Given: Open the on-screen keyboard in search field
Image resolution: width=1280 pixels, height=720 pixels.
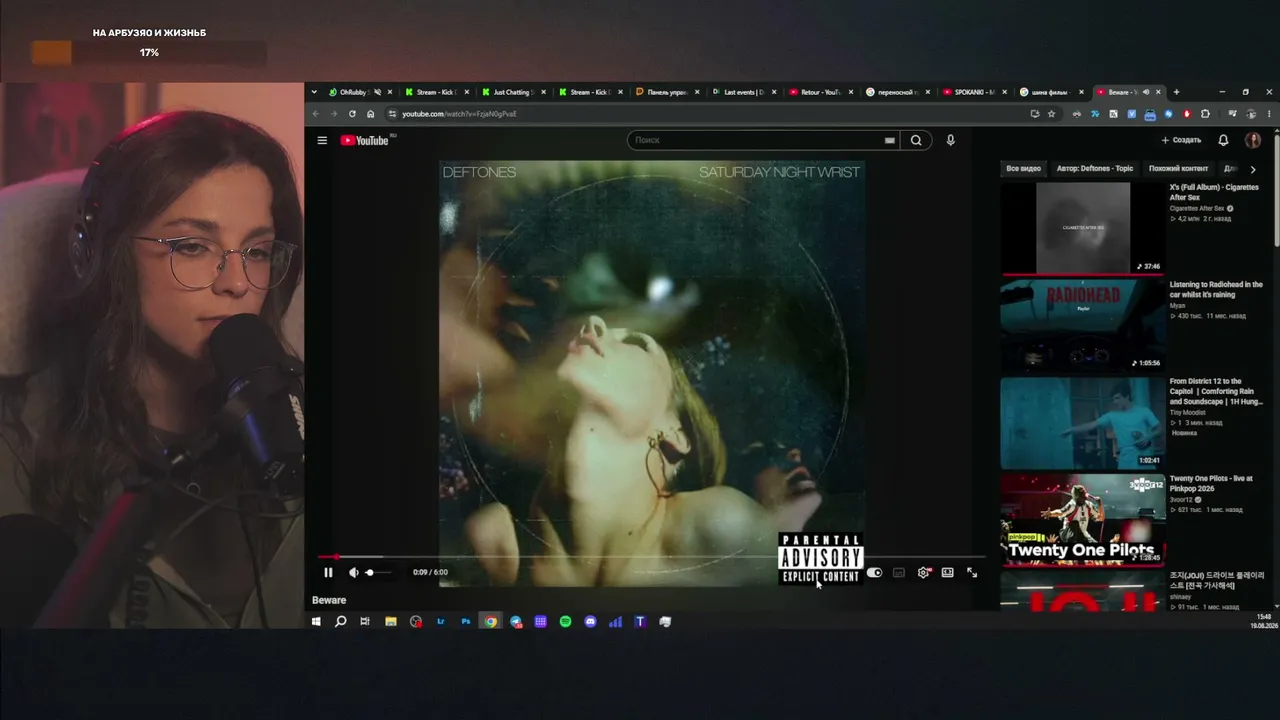Looking at the screenshot, I should [889, 140].
